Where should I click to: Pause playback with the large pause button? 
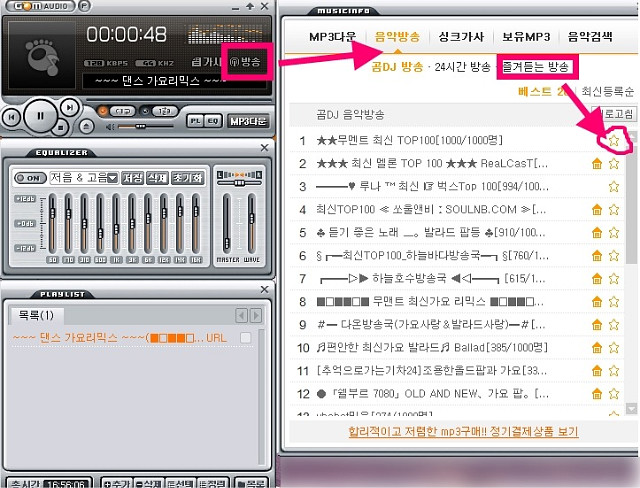point(40,116)
